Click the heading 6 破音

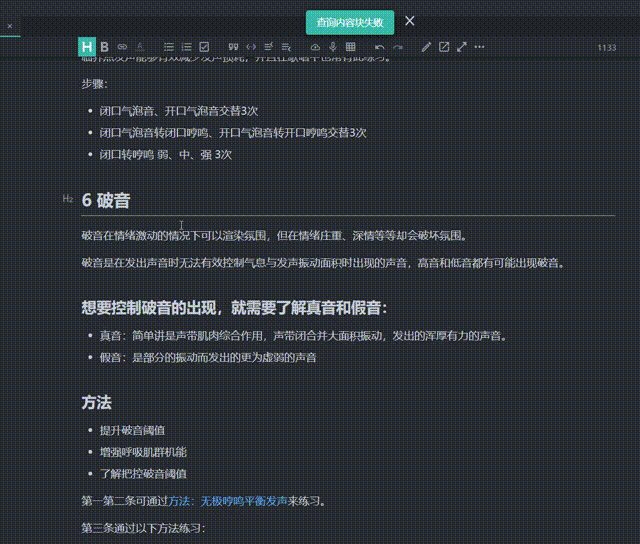[x=106, y=200]
